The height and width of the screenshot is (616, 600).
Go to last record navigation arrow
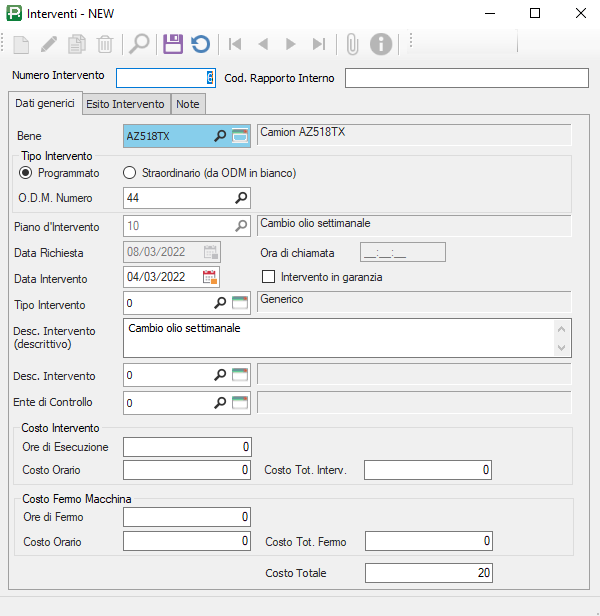click(319, 43)
